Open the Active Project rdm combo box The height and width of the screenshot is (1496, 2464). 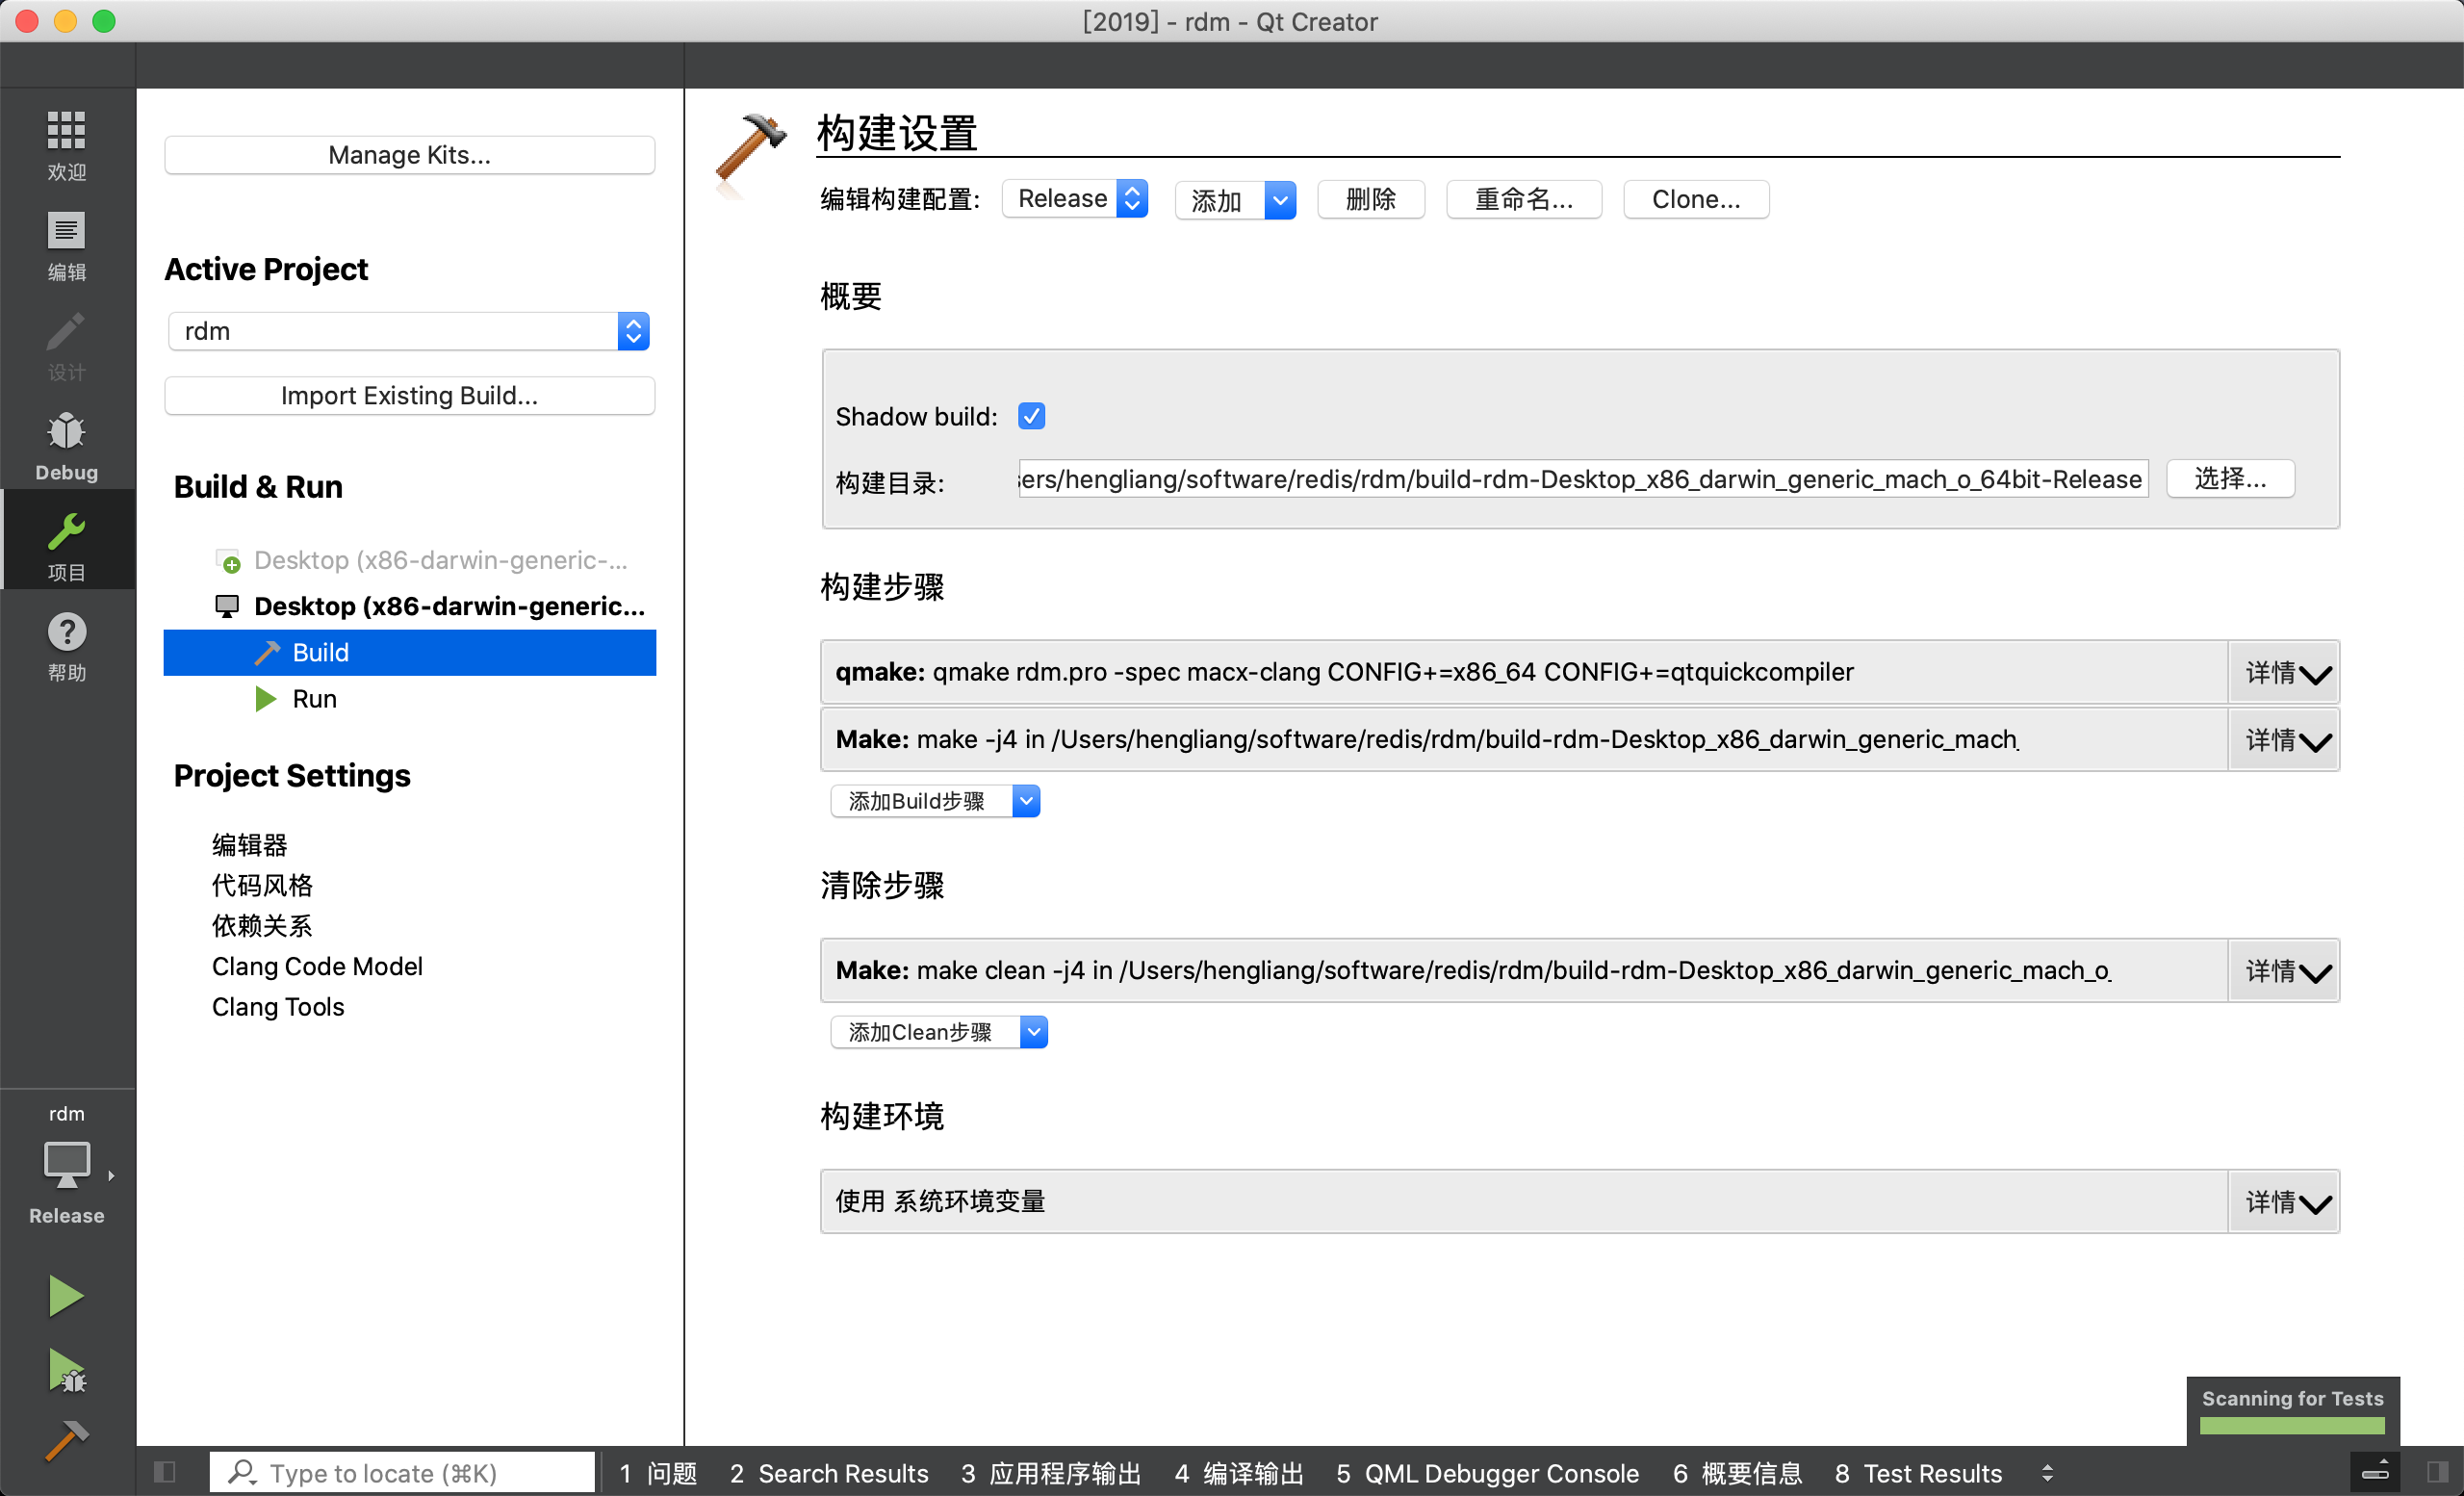408,331
